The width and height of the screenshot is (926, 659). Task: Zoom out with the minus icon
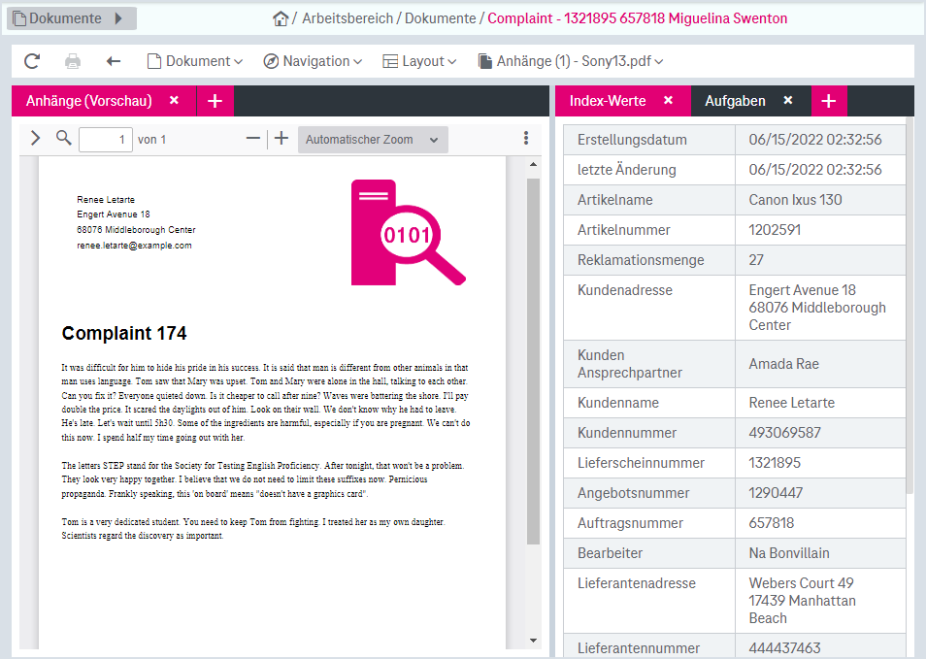(253, 139)
